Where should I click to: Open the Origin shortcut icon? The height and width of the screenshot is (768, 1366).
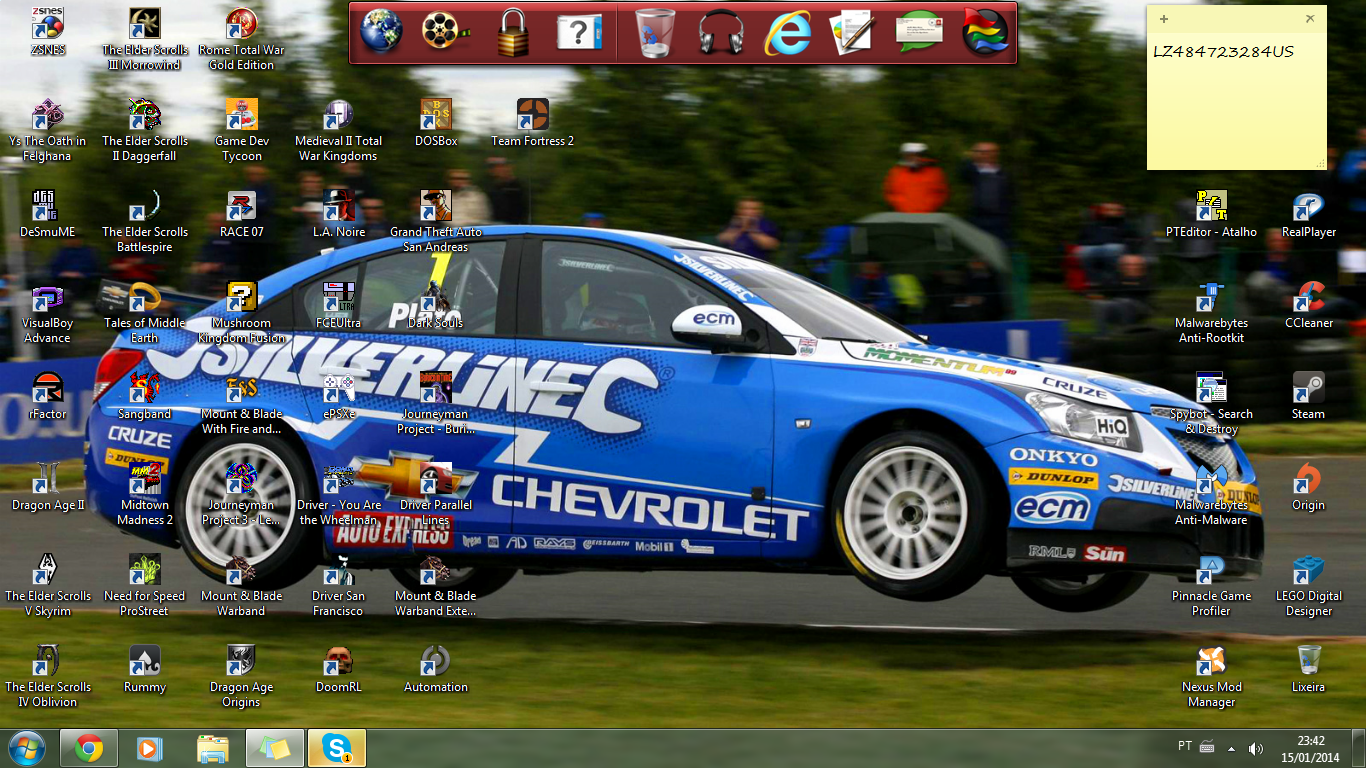tap(1309, 487)
